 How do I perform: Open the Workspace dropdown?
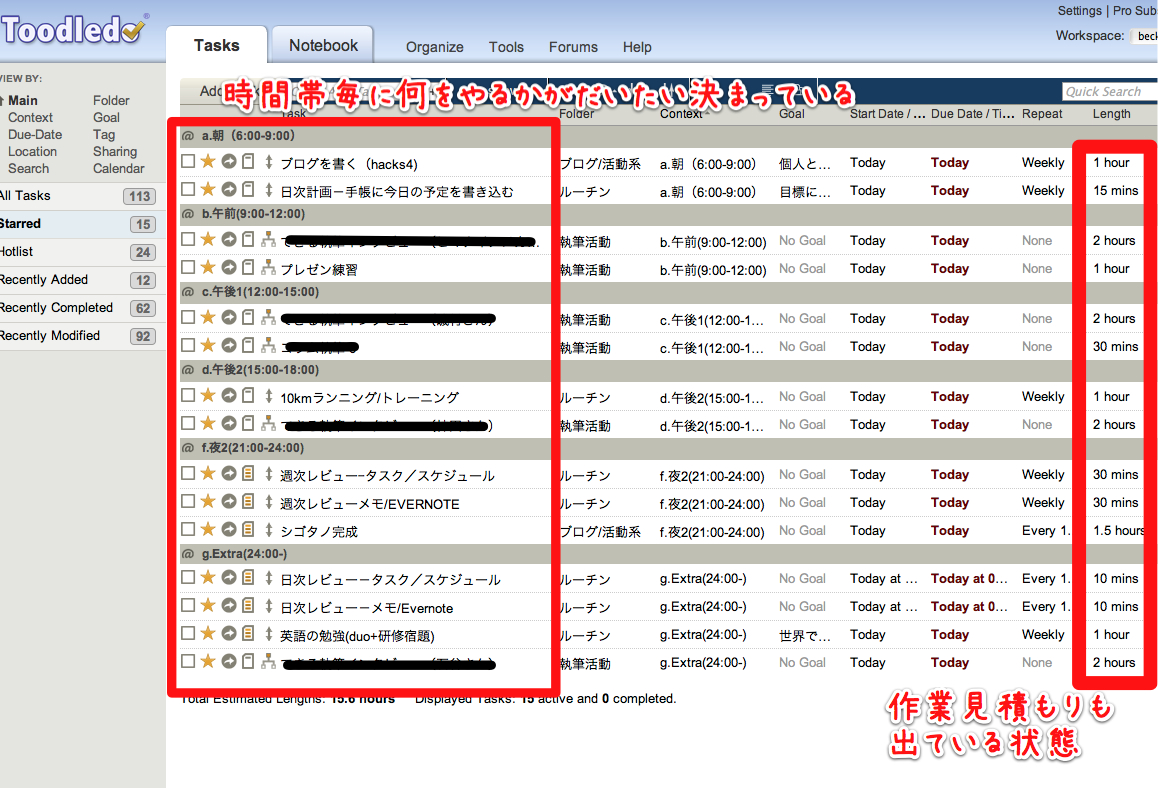point(1144,36)
